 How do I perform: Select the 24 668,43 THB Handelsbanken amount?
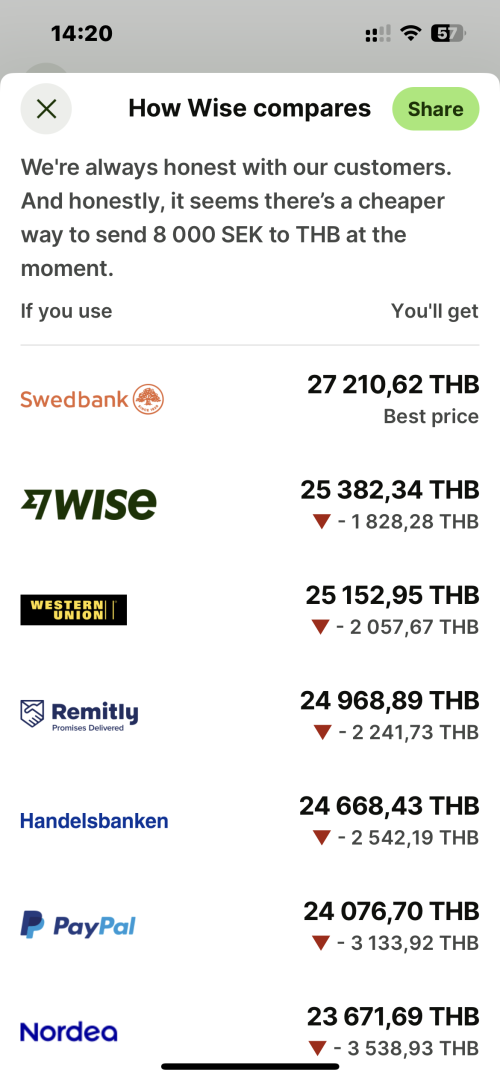[389, 805]
